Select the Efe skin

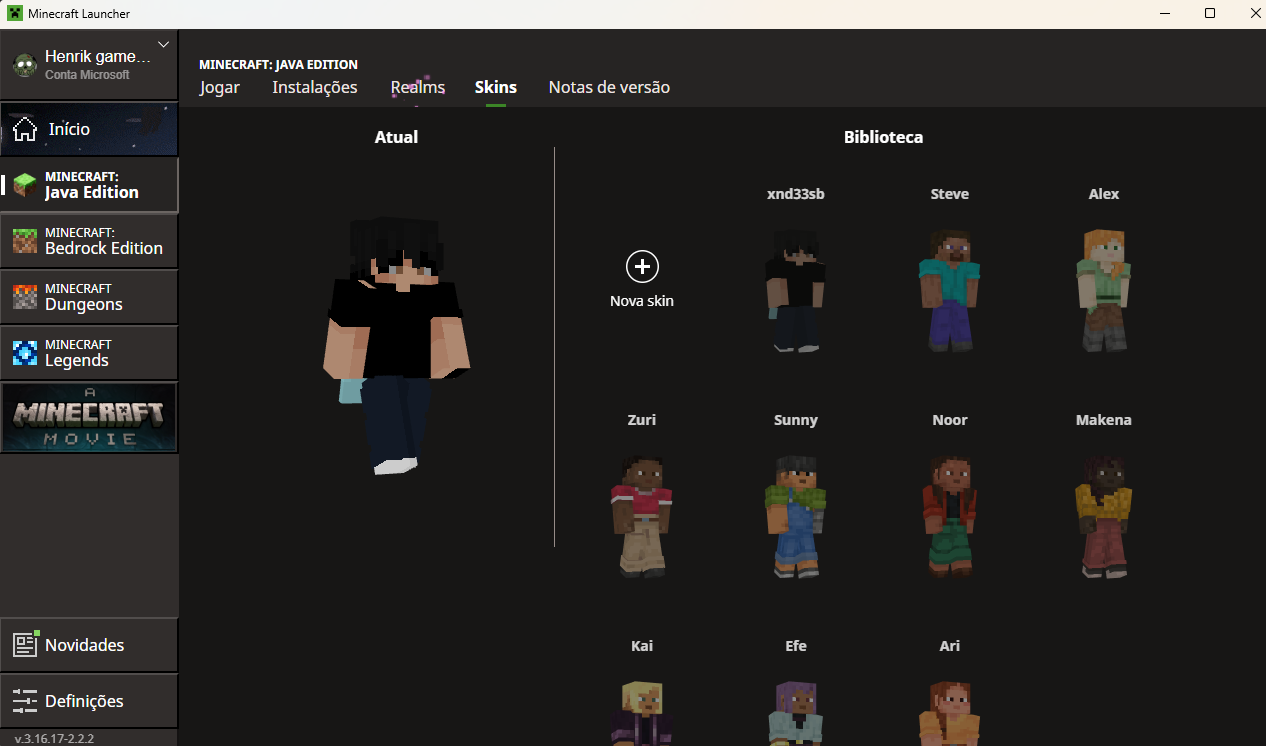tap(796, 713)
